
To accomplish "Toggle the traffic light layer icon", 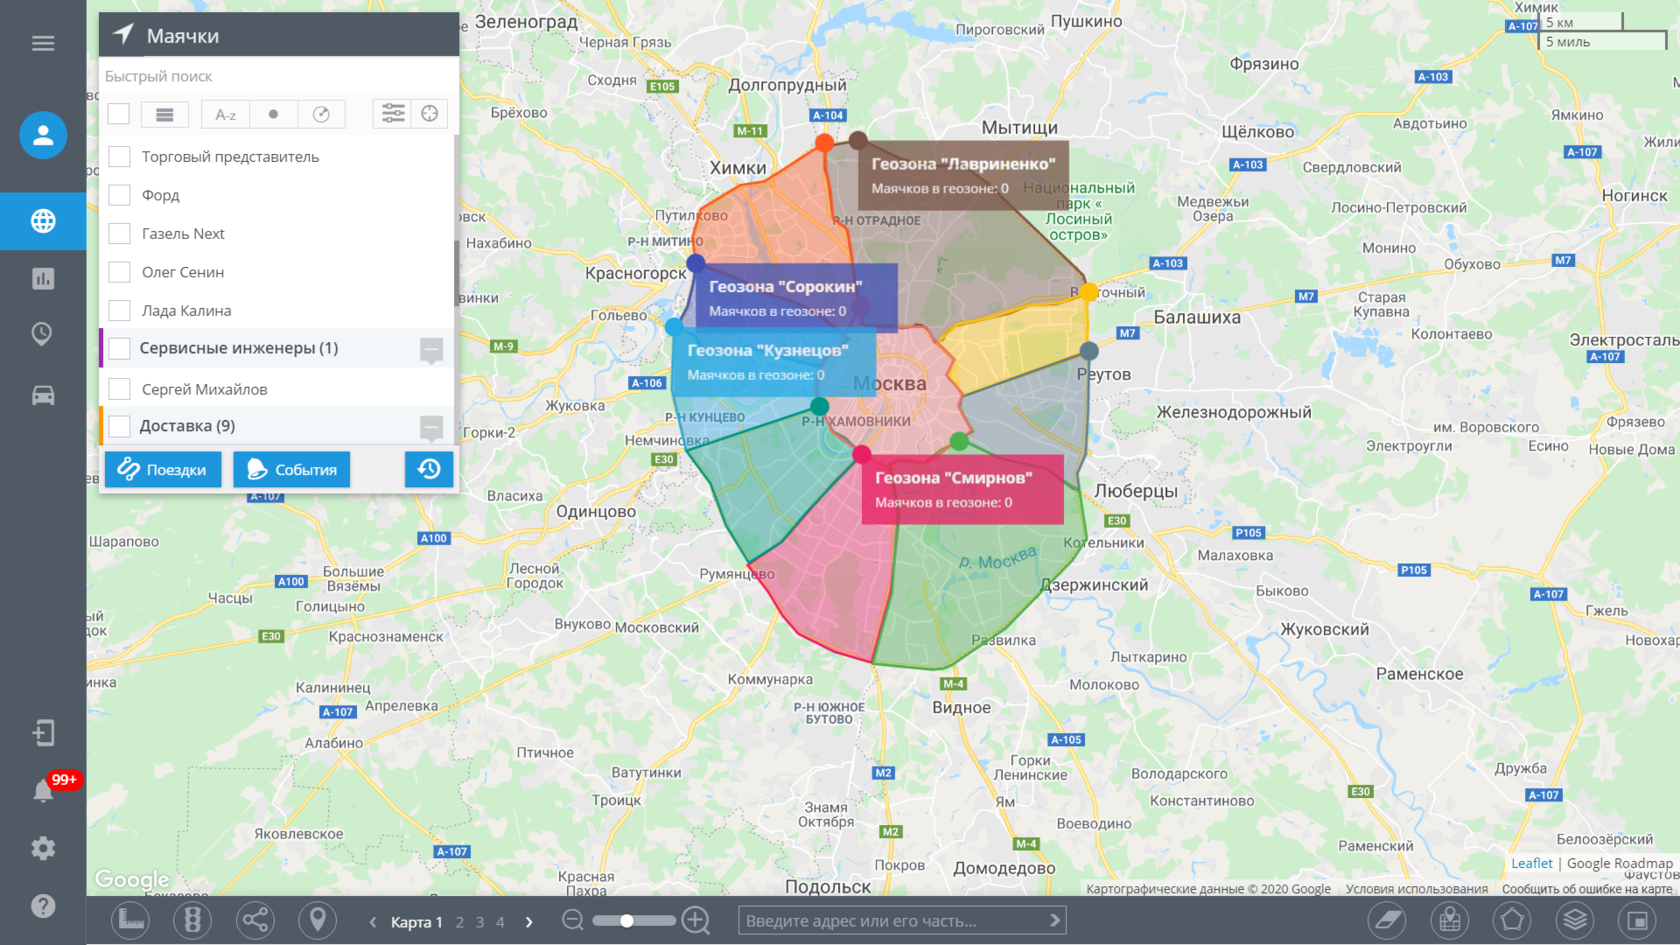I will coord(192,920).
